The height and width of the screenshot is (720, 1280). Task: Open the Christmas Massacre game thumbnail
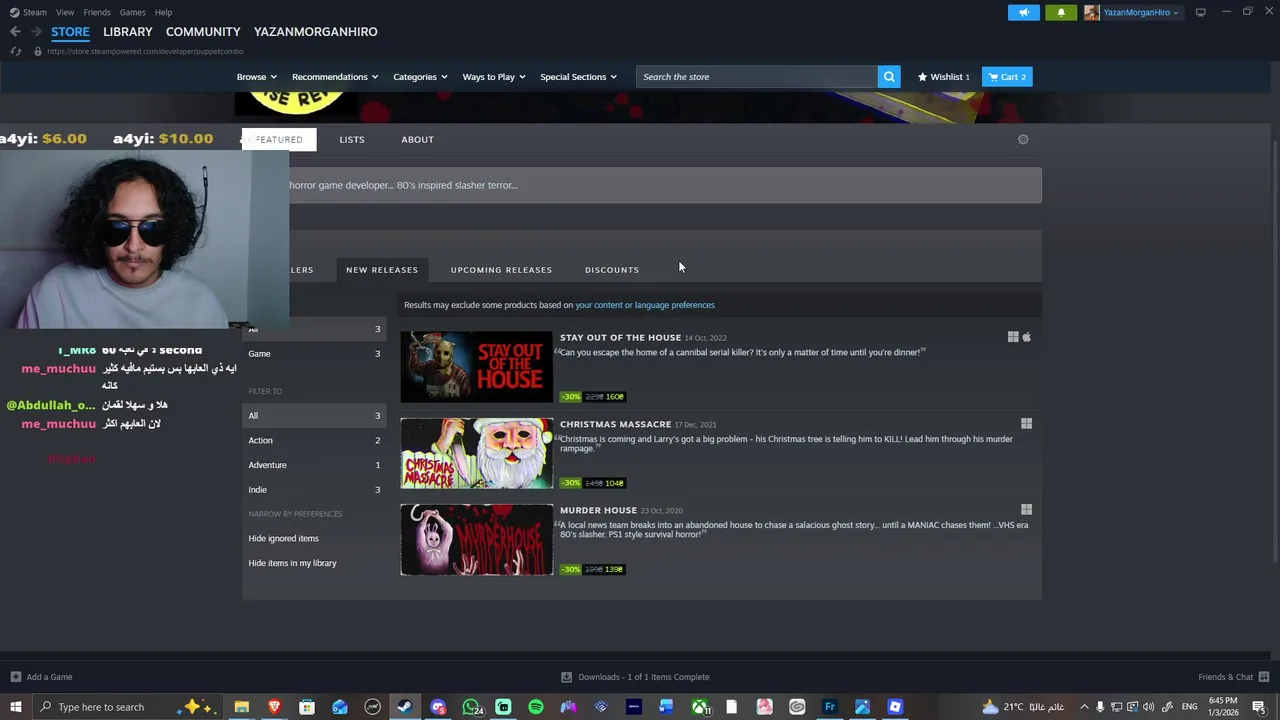pos(476,454)
